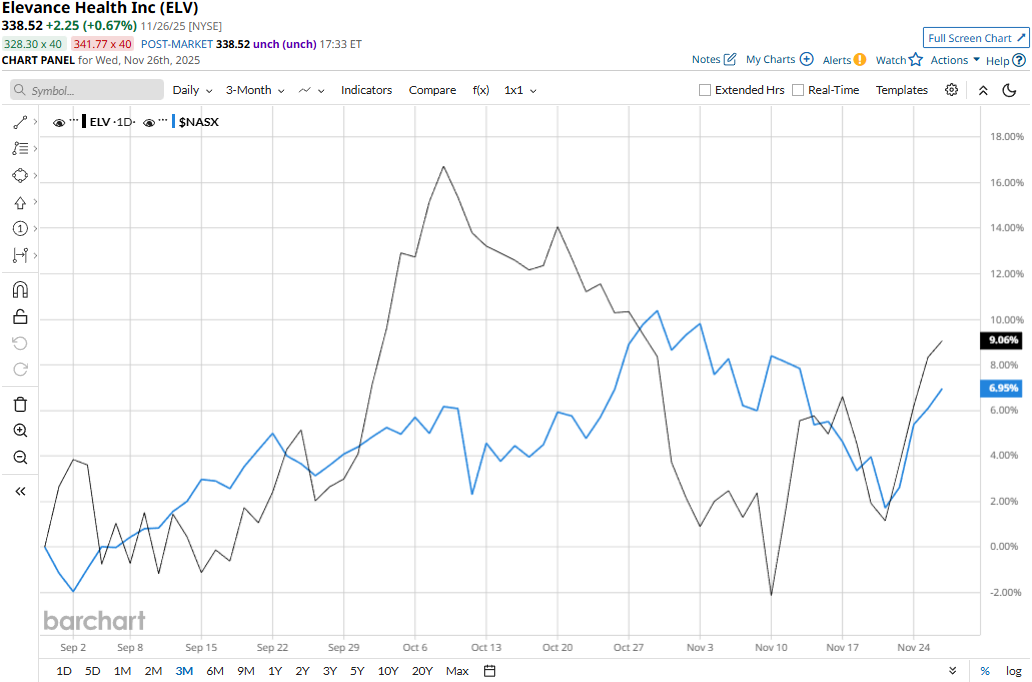Open the Daily frequency dropdown
Viewport: 1032px width, 682px height.
coord(192,90)
